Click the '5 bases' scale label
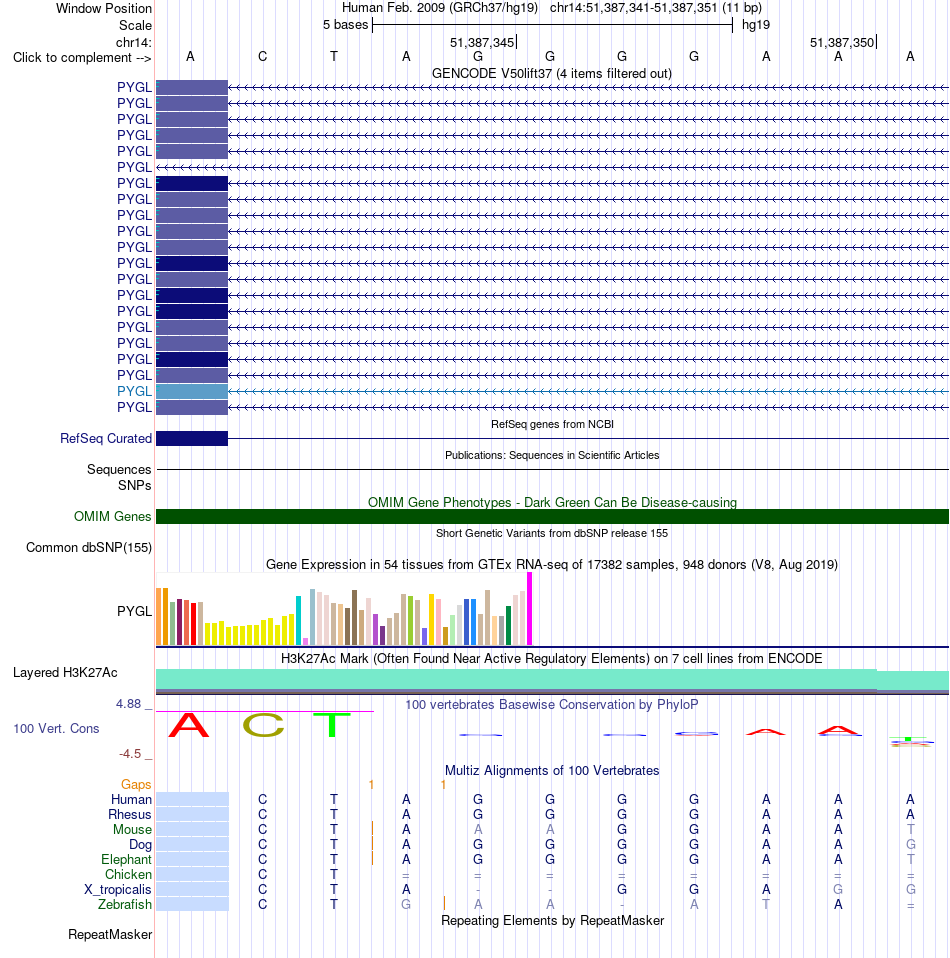The width and height of the screenshot is (950, 958). [x=346, y=25]
